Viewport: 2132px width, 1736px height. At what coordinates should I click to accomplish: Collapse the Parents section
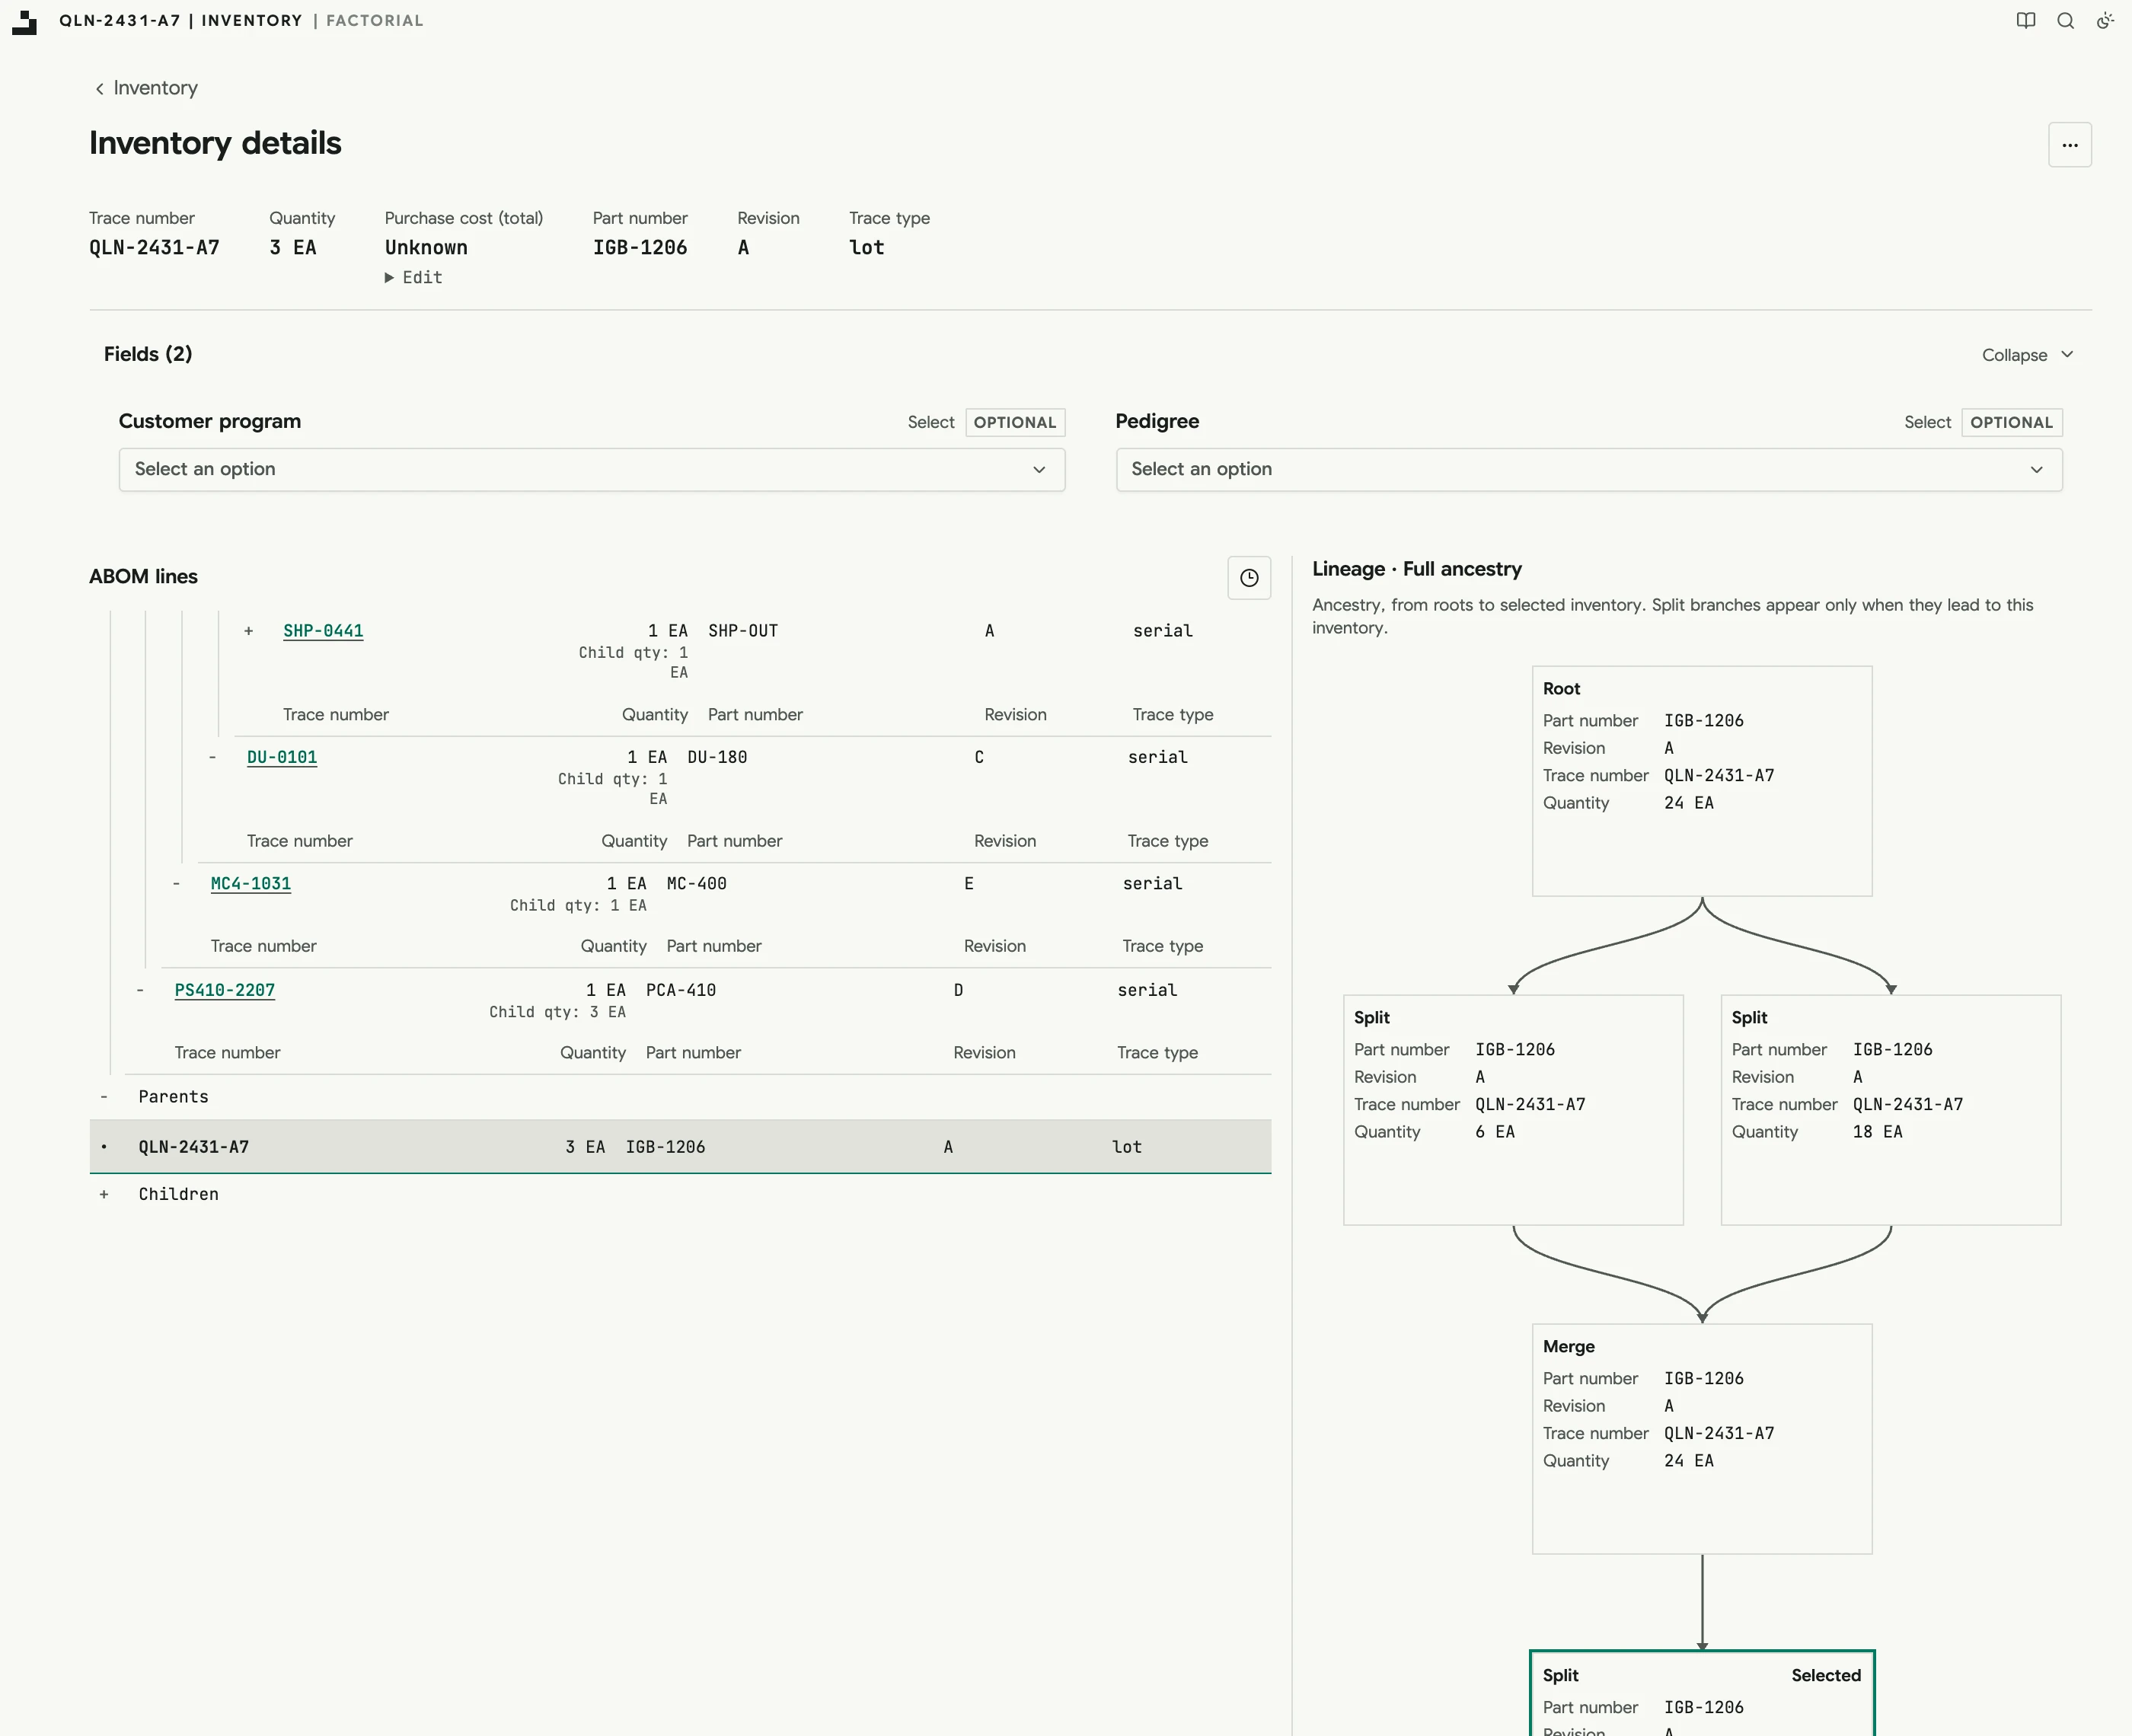tap(104, 1097)
